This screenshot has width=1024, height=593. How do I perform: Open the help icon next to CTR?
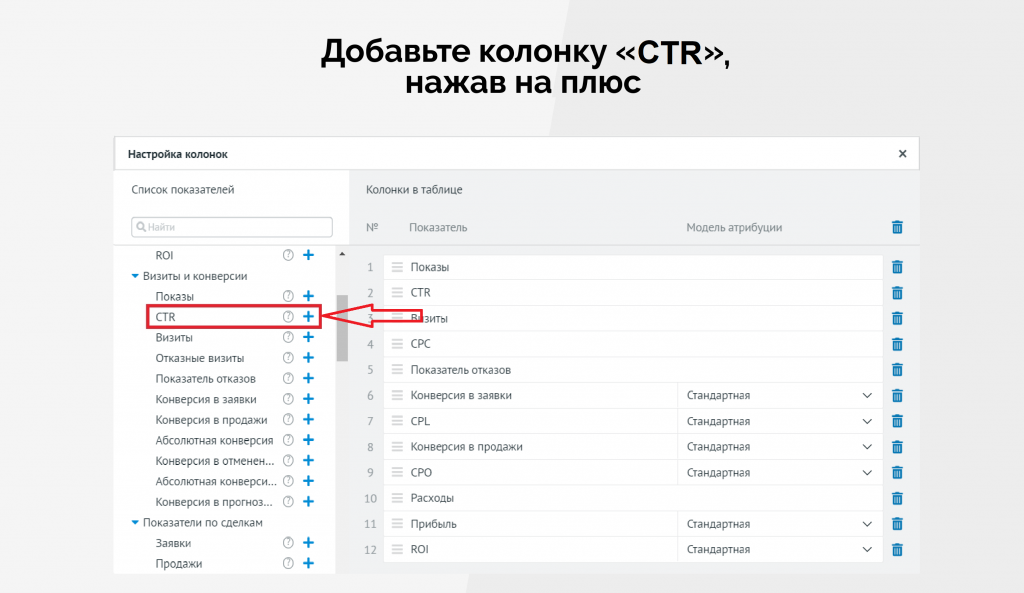[x=288, y=316]
